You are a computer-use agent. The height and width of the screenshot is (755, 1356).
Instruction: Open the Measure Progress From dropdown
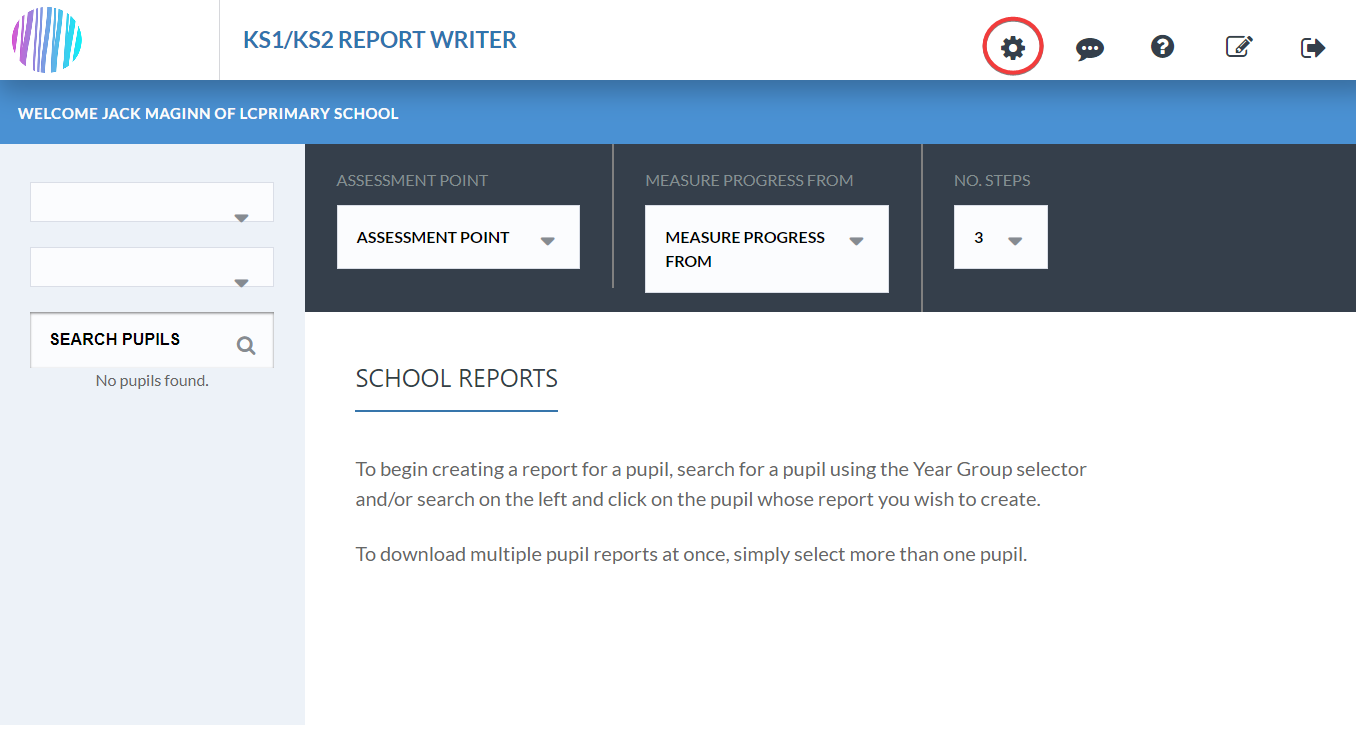coord(767,249)
